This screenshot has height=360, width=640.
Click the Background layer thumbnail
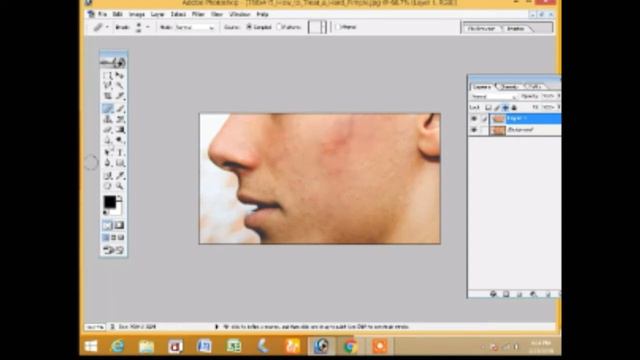point(498,130)
